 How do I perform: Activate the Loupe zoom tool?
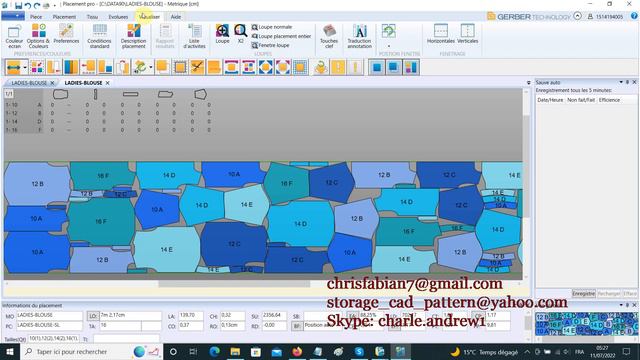[x=222, y=34]
